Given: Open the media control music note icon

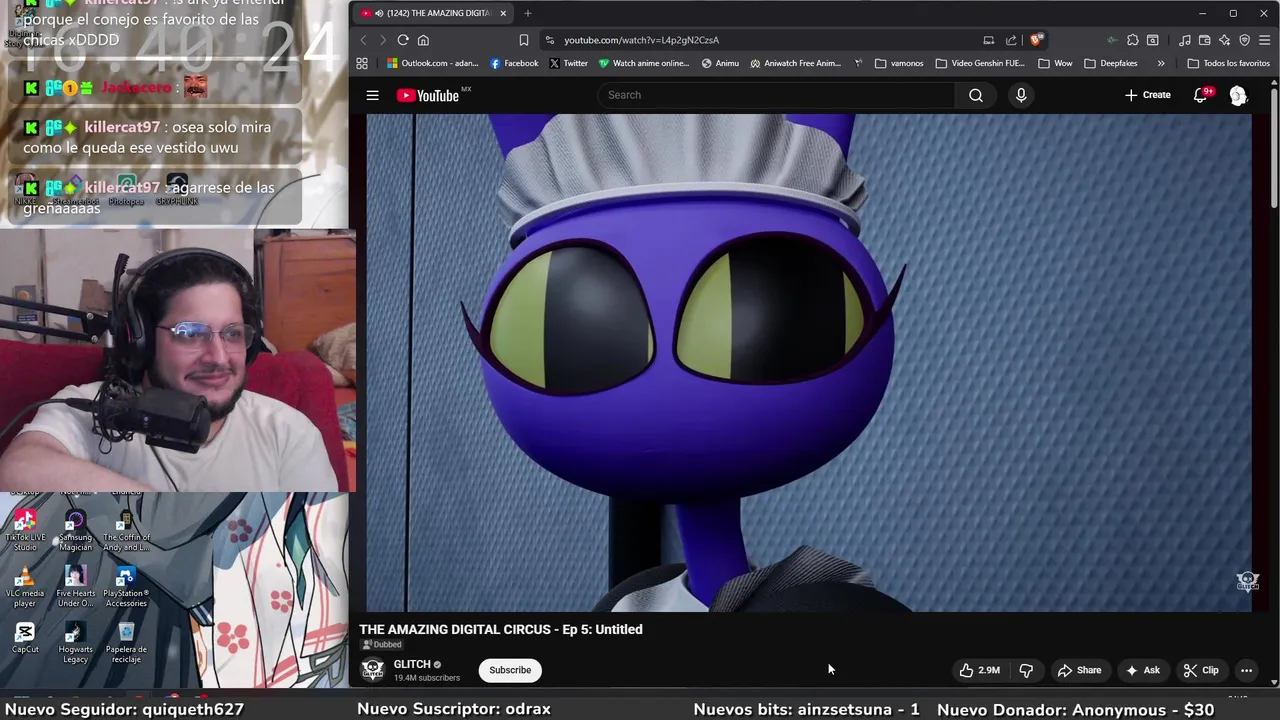Looking at the screenshot, I should (x=1185, y=40).
